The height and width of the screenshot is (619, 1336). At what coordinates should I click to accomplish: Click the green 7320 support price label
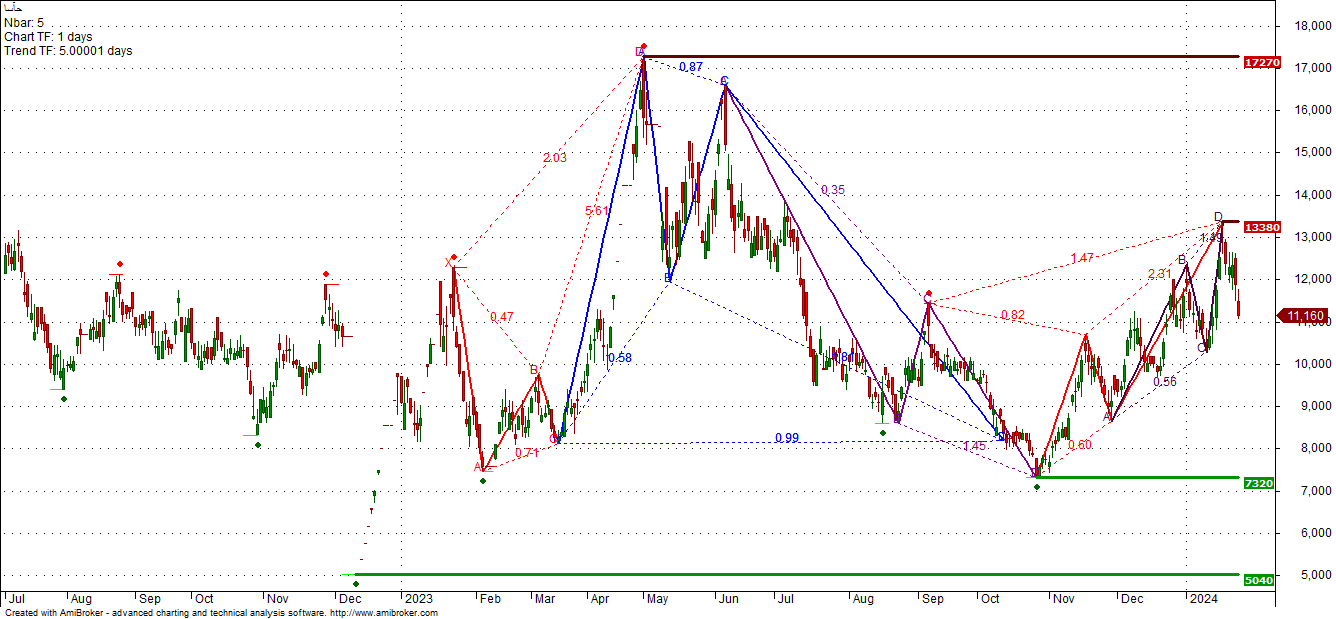point(1258,483)
